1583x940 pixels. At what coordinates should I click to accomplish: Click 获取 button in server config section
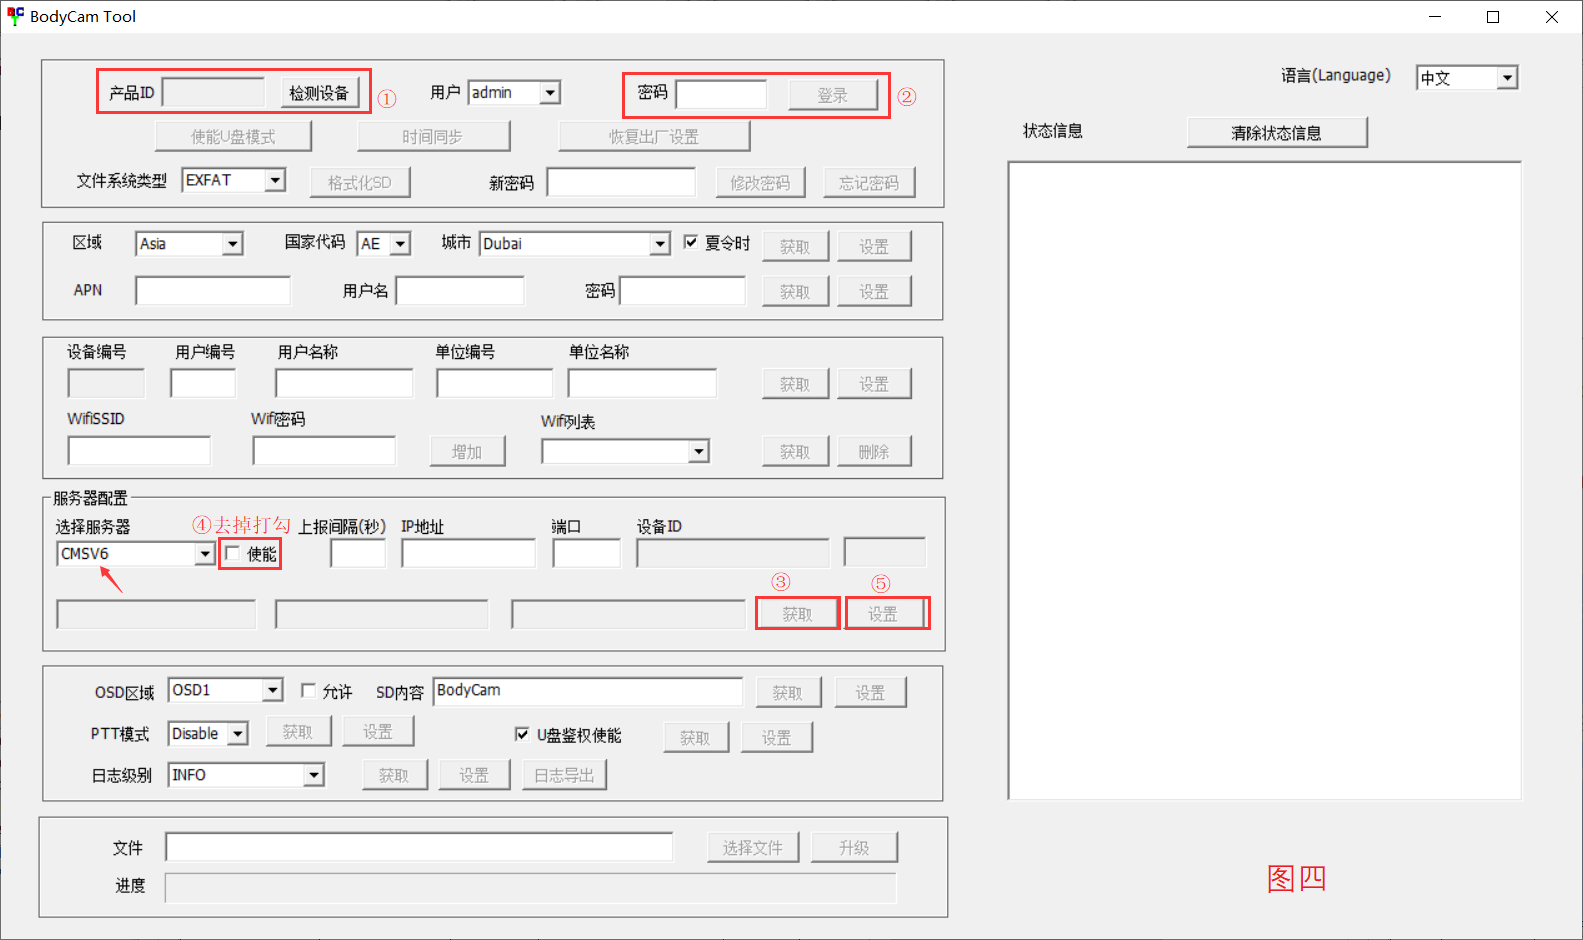tap(797, 614)
